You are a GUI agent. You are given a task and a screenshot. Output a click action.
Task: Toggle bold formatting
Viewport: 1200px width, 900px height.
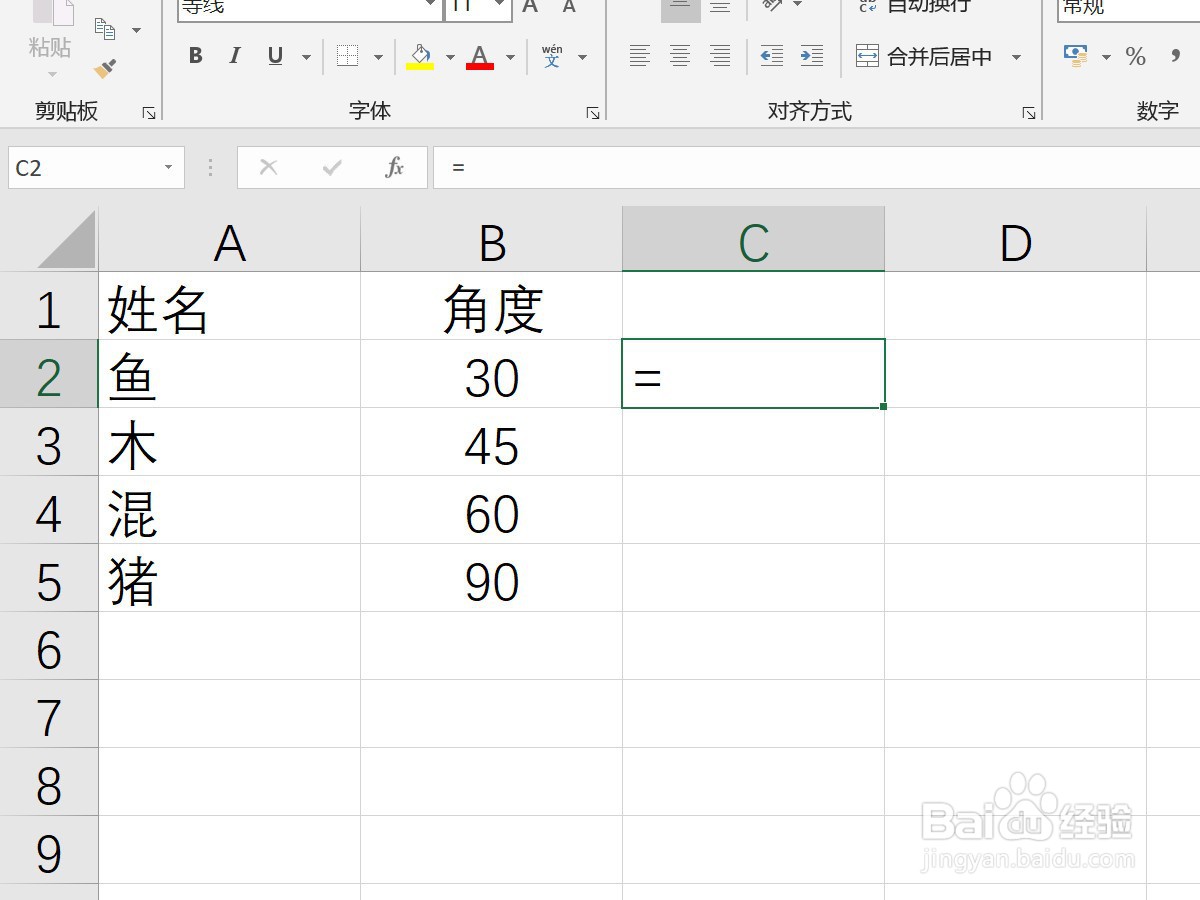pos(194,56)
